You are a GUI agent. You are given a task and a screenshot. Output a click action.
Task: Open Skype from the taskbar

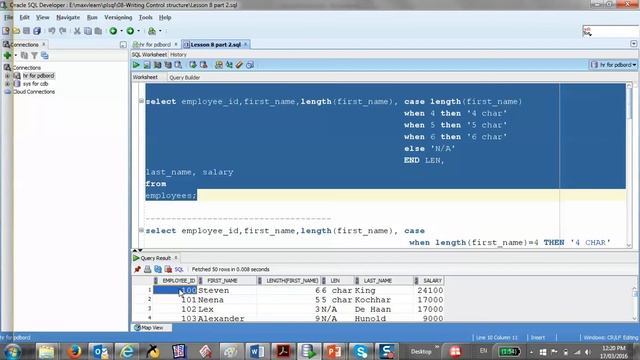coord(361,351)
